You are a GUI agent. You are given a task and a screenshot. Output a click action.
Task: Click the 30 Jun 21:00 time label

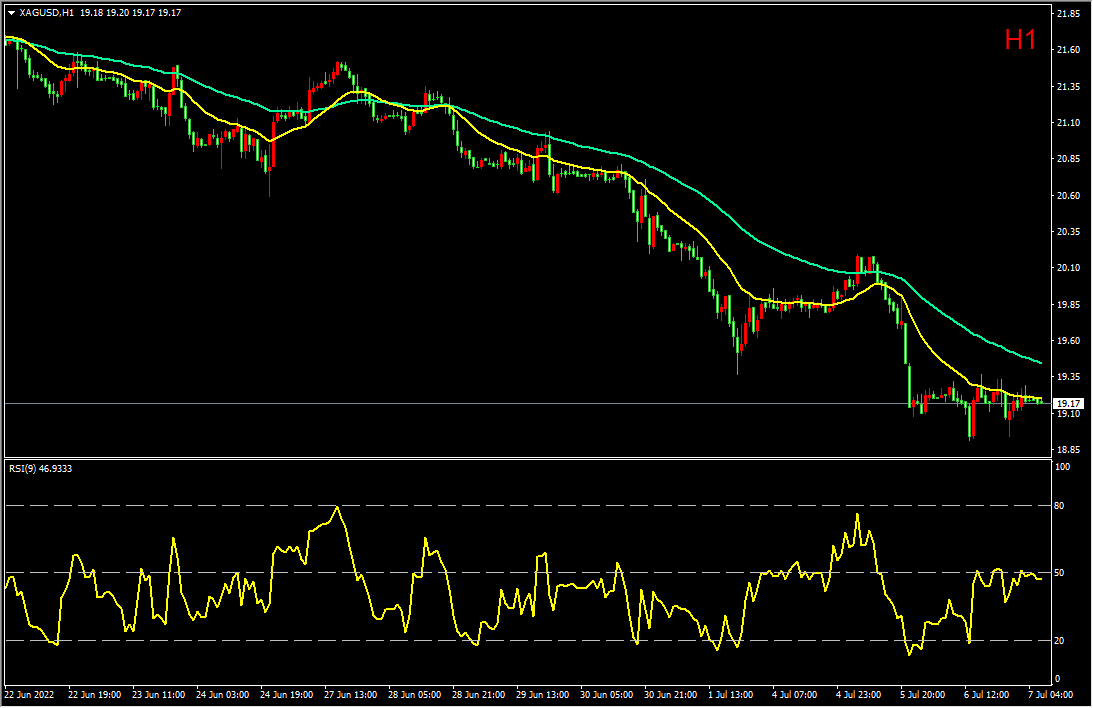671,695
